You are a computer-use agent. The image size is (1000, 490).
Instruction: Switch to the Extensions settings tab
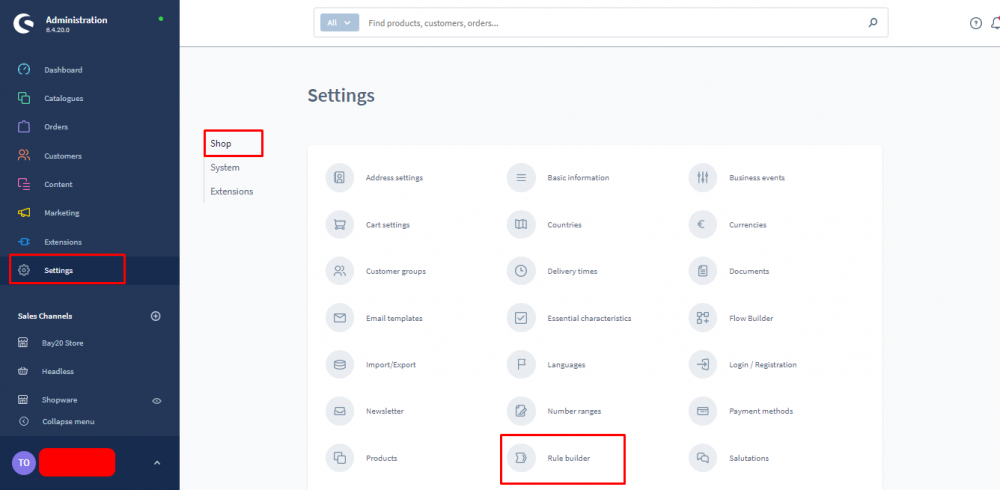coord(231,191)
